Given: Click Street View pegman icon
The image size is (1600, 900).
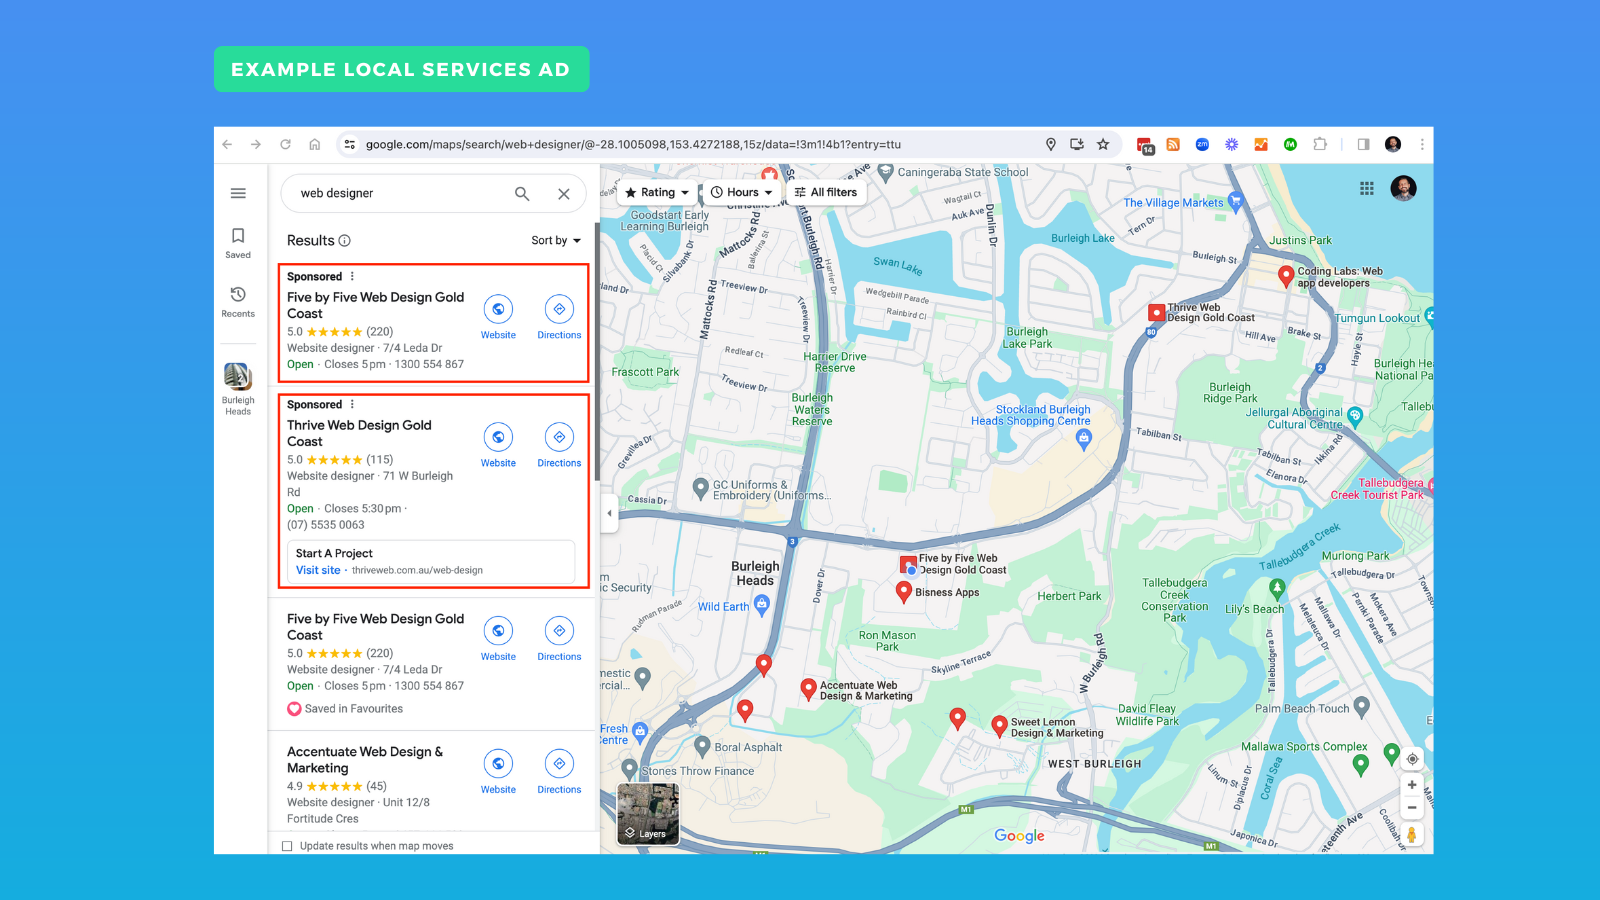Looking at the screenshot, I should pyautogui.click(x=1412, y=834).
